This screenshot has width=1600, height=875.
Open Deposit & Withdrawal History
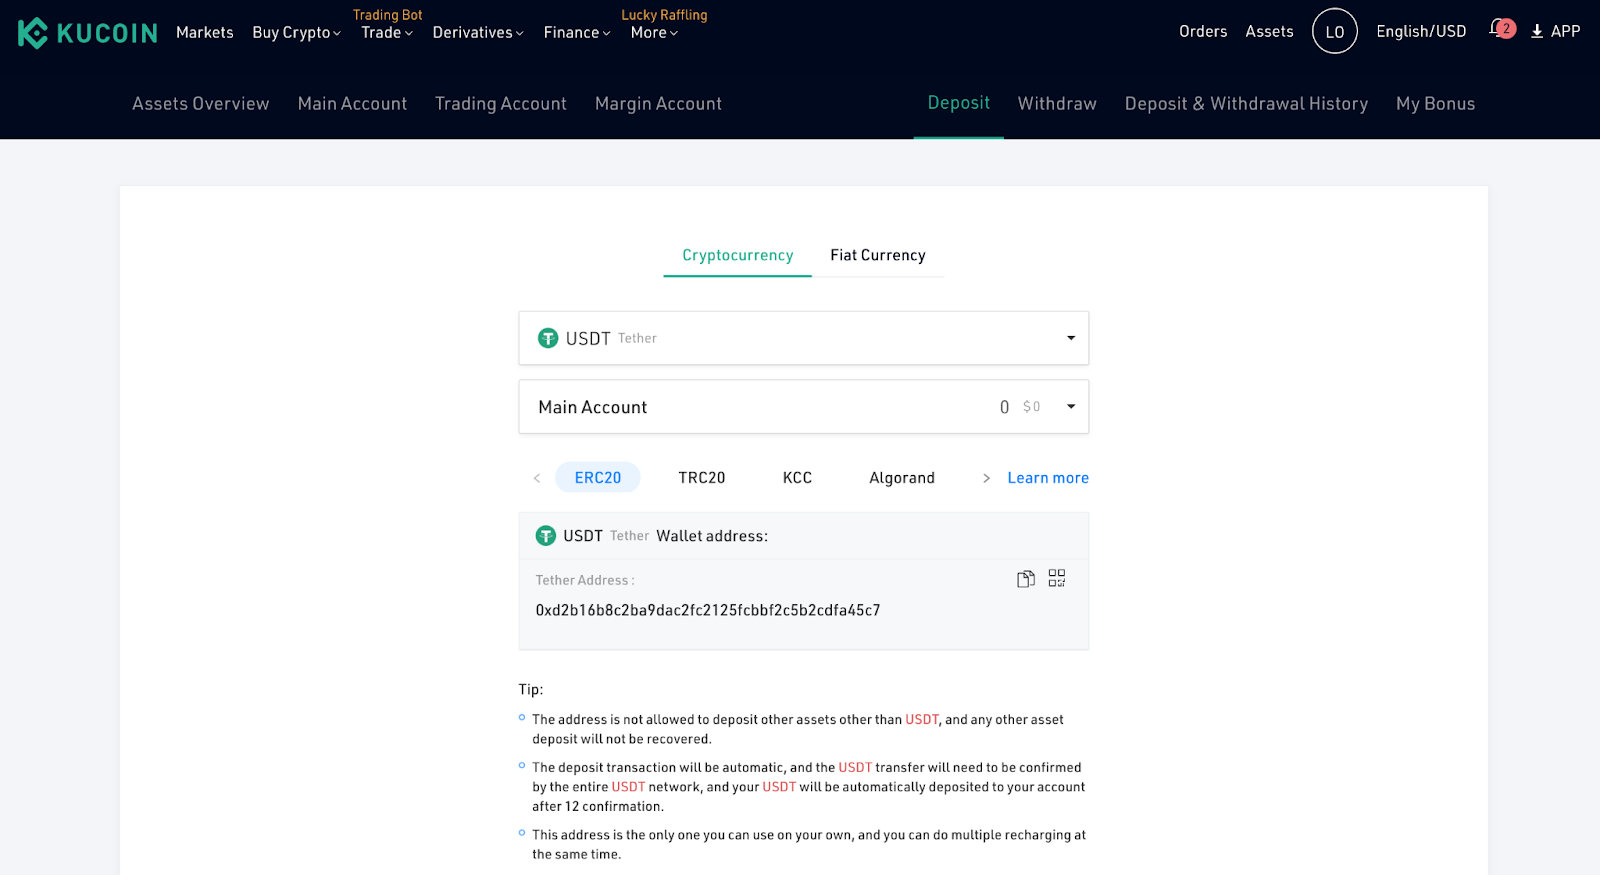pos(1246,103)
